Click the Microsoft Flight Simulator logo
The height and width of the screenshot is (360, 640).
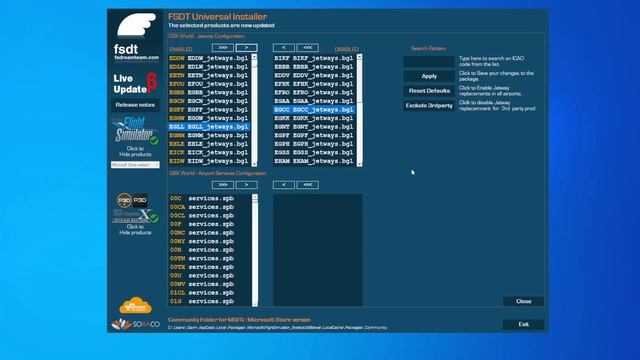point(135,131)
